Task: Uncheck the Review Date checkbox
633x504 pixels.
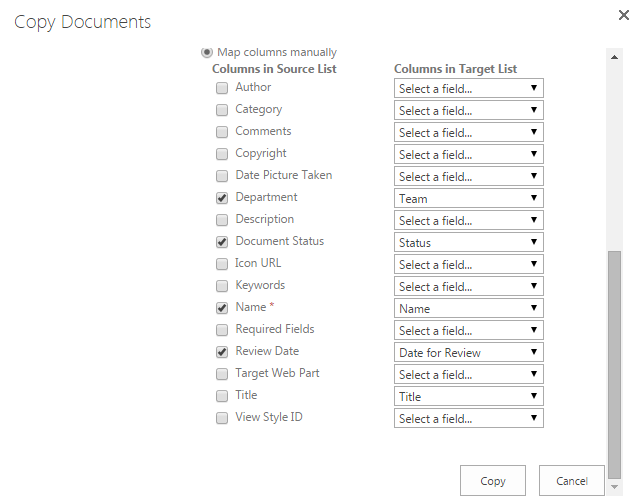Action: pos(222,352)
